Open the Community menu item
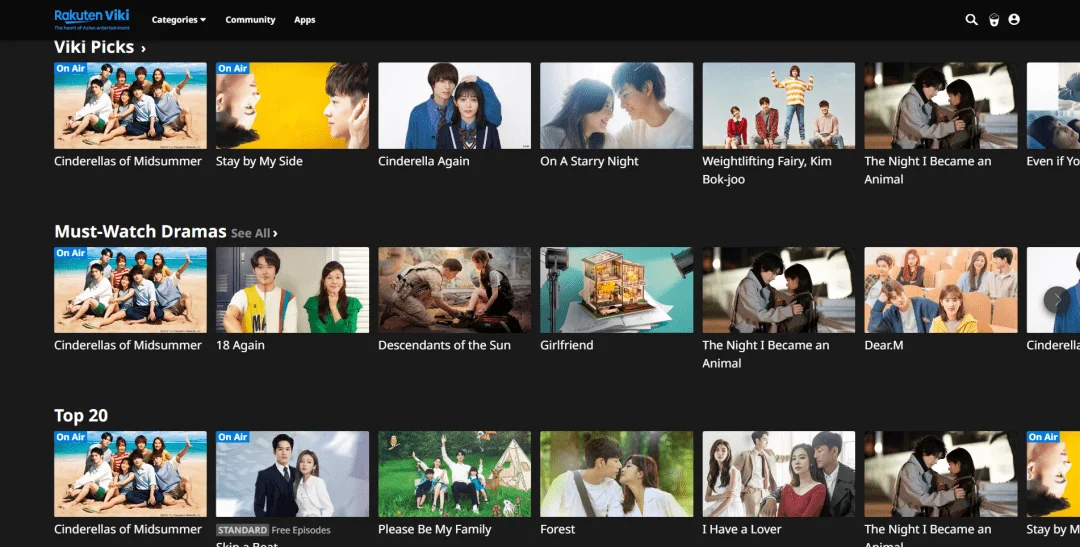The image size is (1080, 547). (250, 20)
